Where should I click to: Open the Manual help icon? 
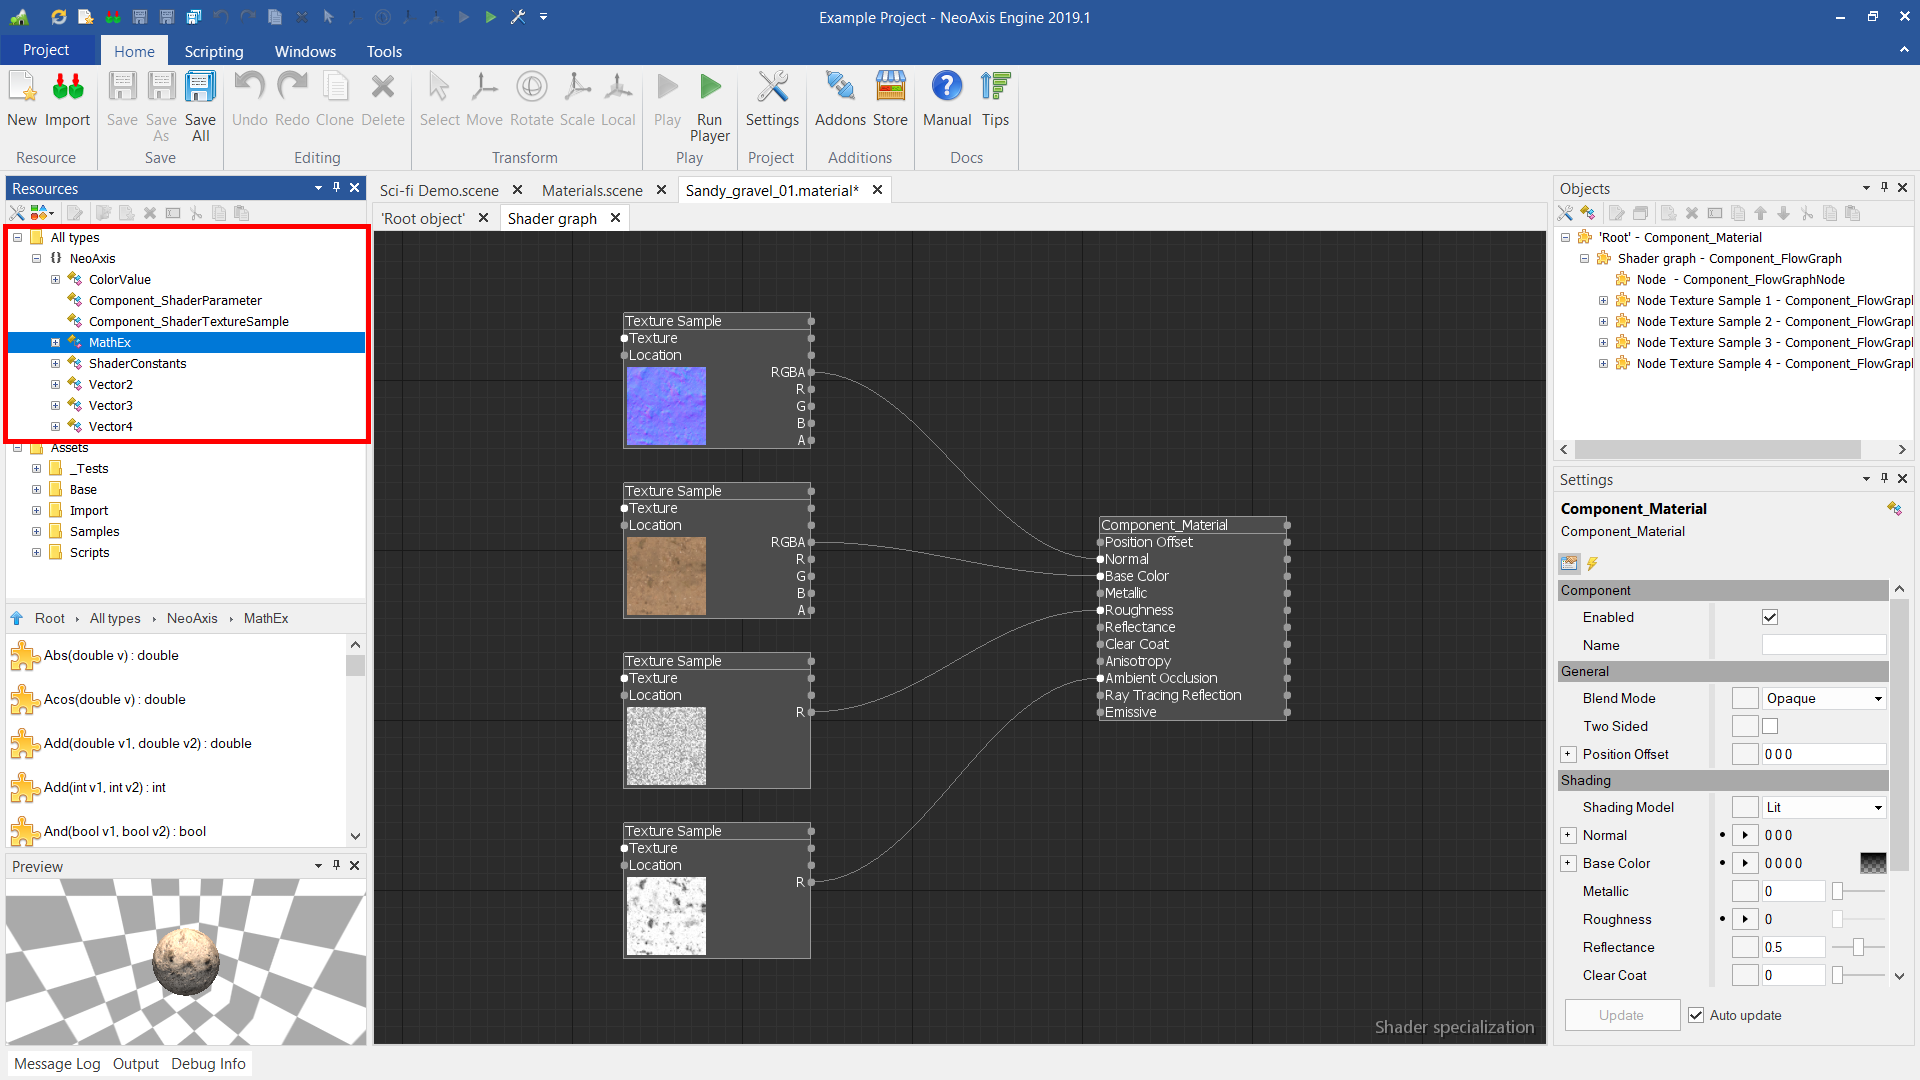[946, 88]
